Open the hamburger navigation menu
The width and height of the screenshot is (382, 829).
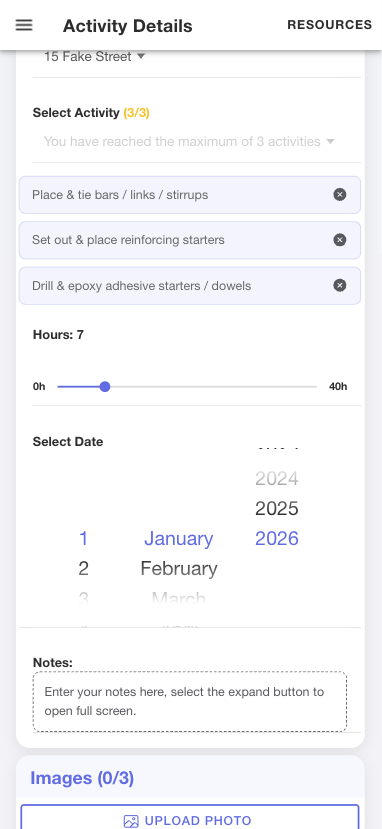click(x=24, y=25)
